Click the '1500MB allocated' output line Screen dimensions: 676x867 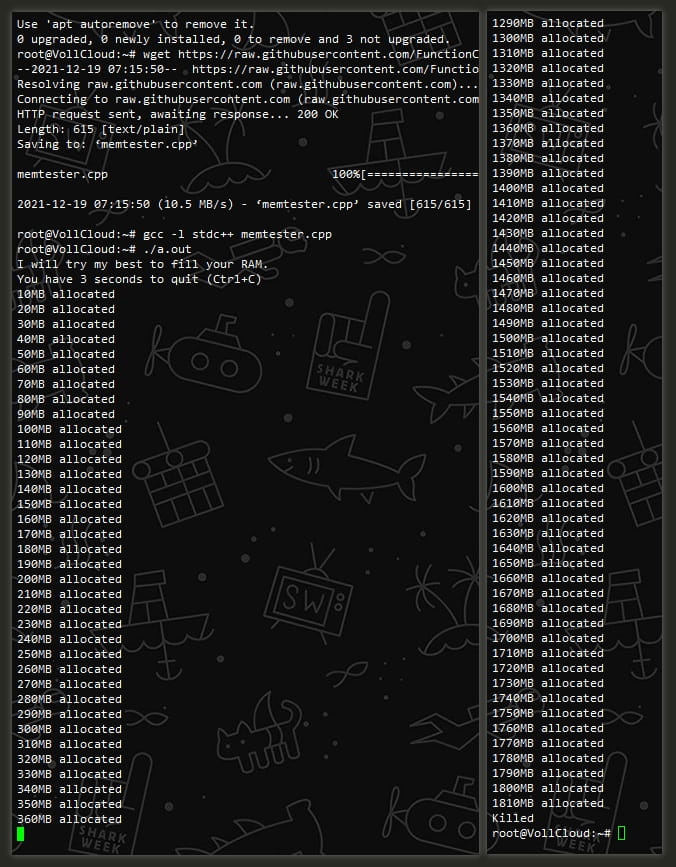tap(548, 338)
